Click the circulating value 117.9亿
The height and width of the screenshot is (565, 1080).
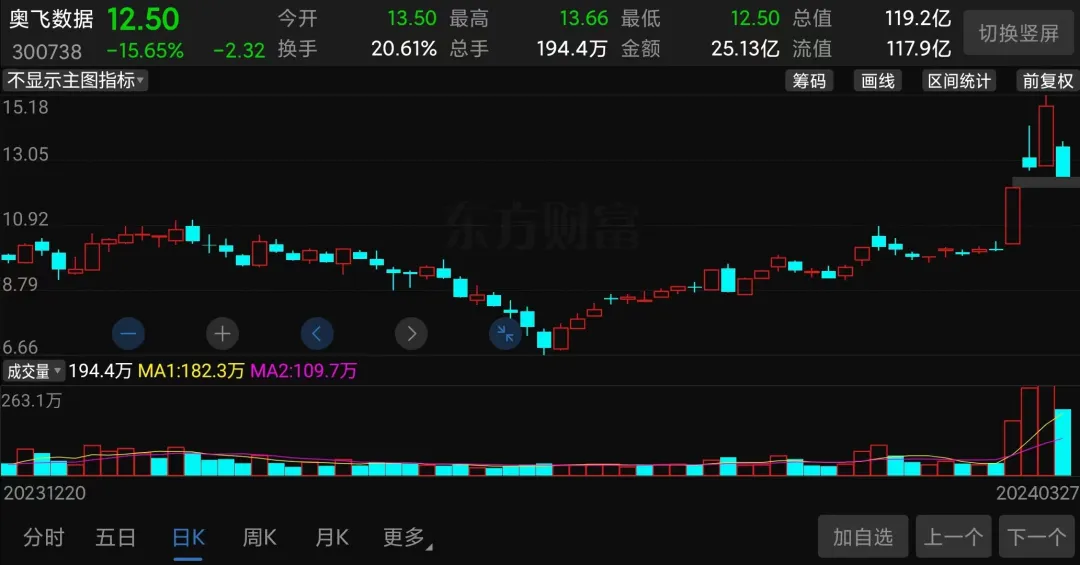(x=918, y=49)
